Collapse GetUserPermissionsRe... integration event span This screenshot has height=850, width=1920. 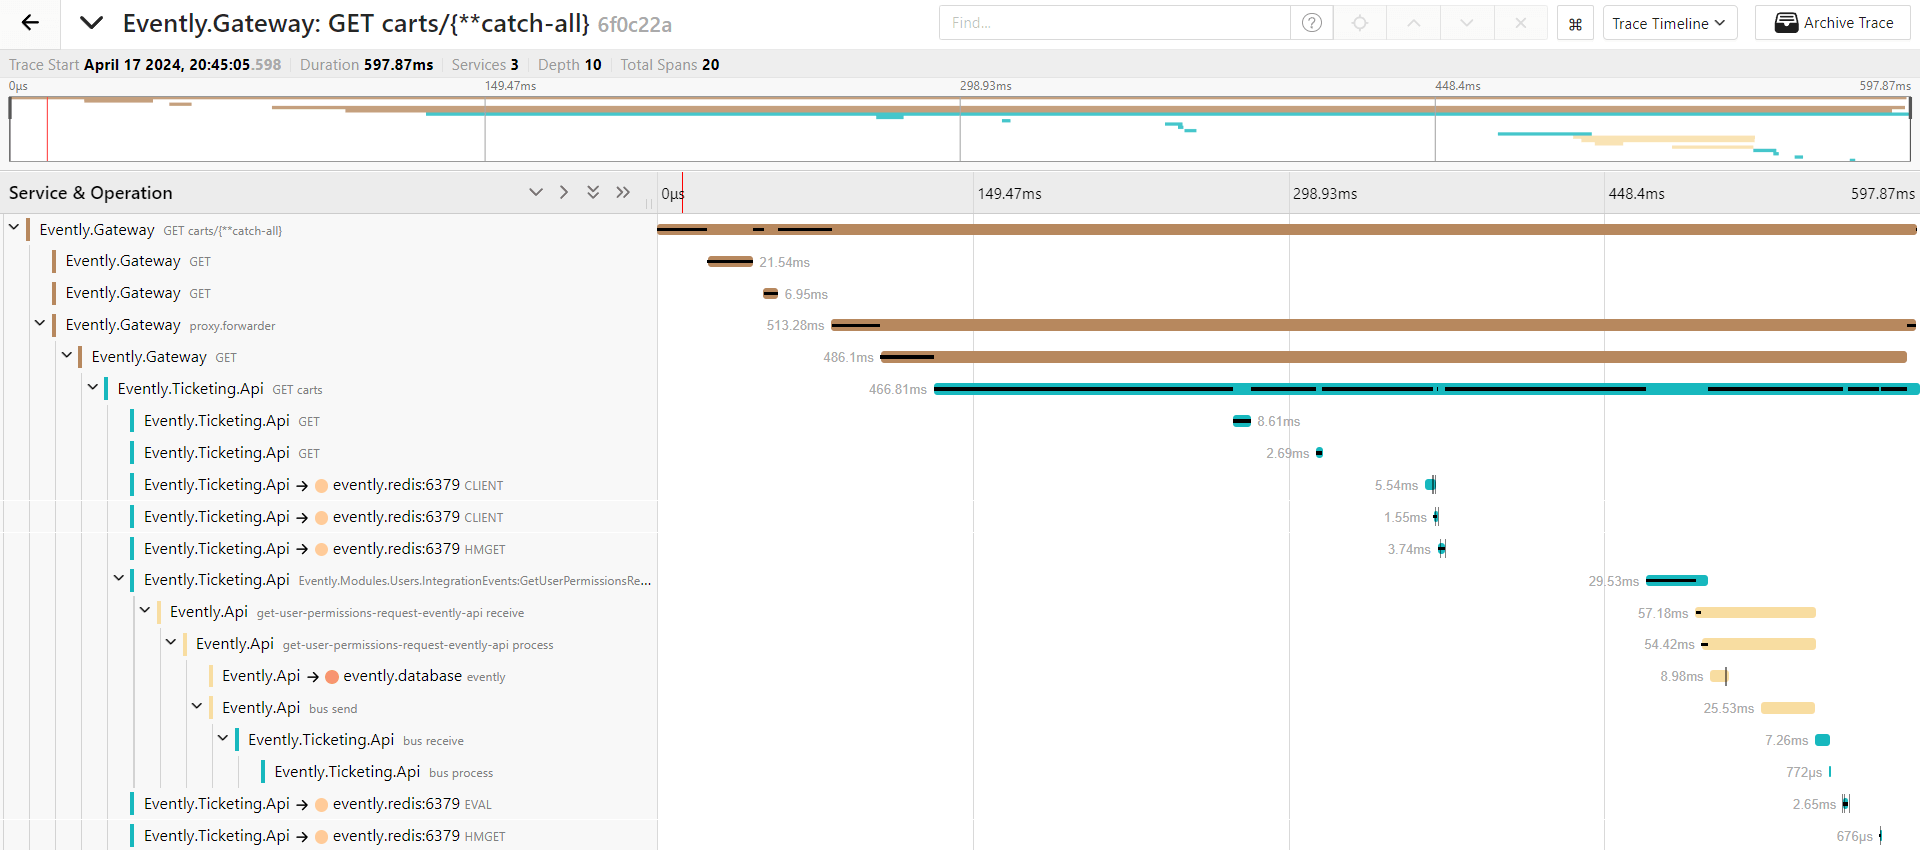tap(118, 578)
